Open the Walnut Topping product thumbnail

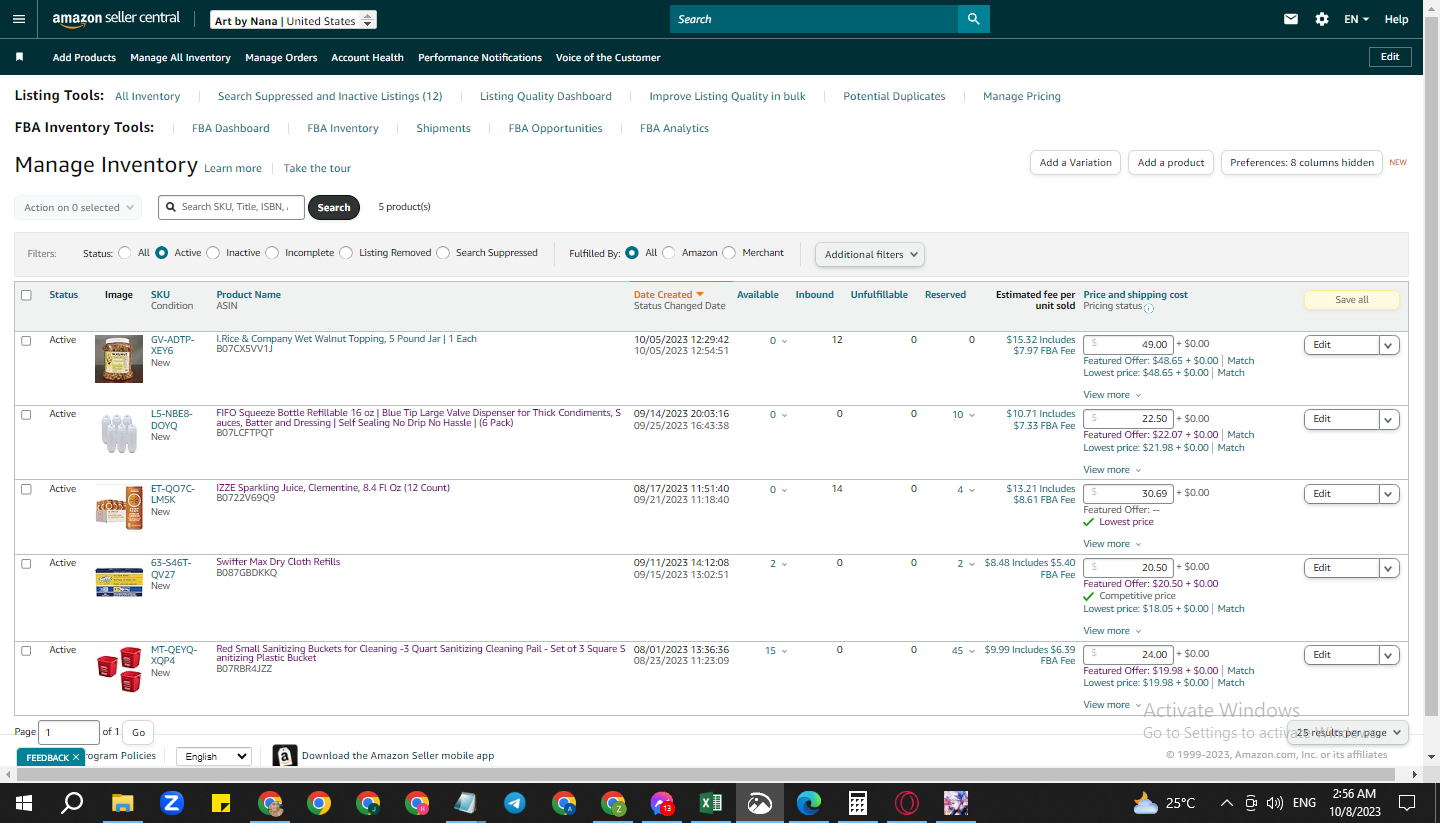coord(119,359)
